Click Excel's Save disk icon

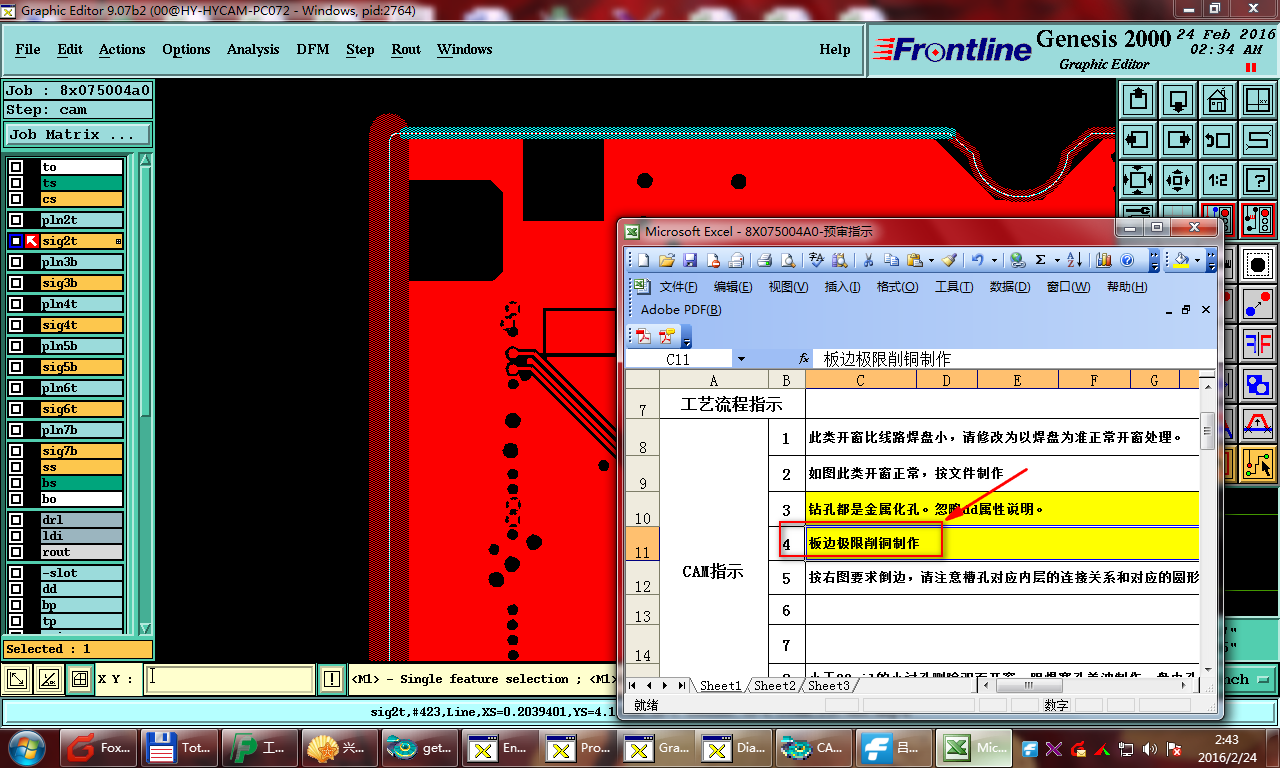690,260
